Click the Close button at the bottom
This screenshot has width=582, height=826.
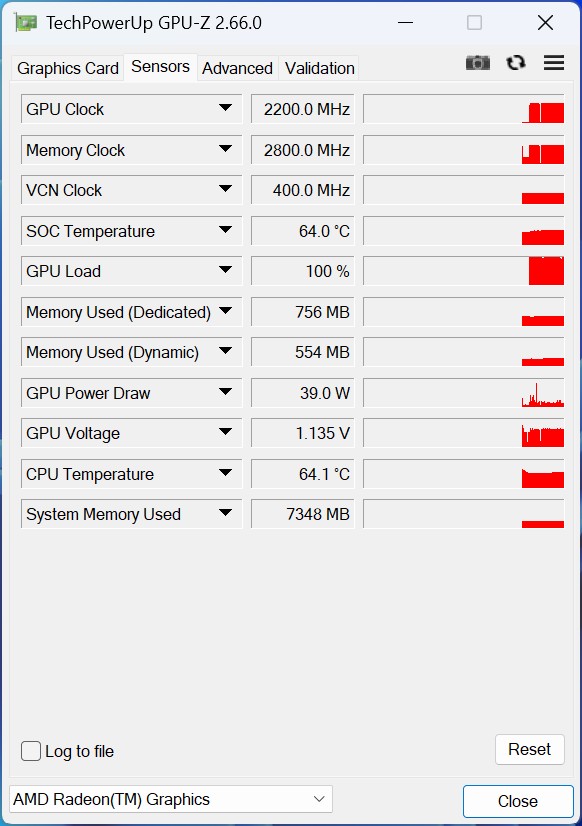click(x=518, y=801)
